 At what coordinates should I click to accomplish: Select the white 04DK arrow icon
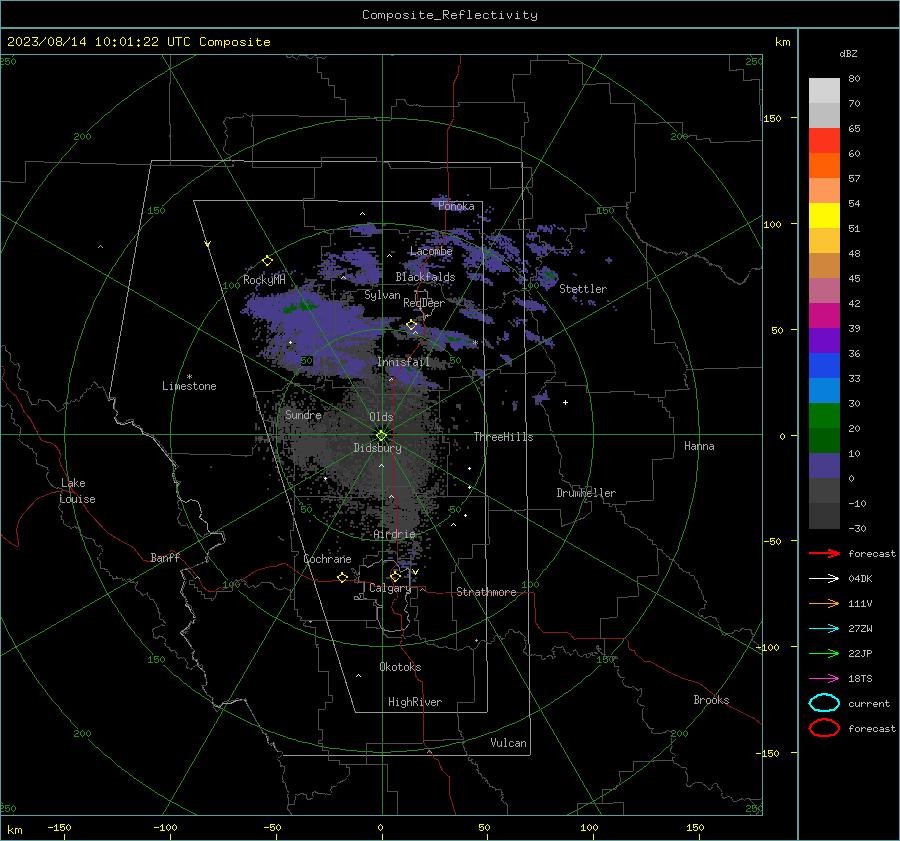tap(824, 579)
